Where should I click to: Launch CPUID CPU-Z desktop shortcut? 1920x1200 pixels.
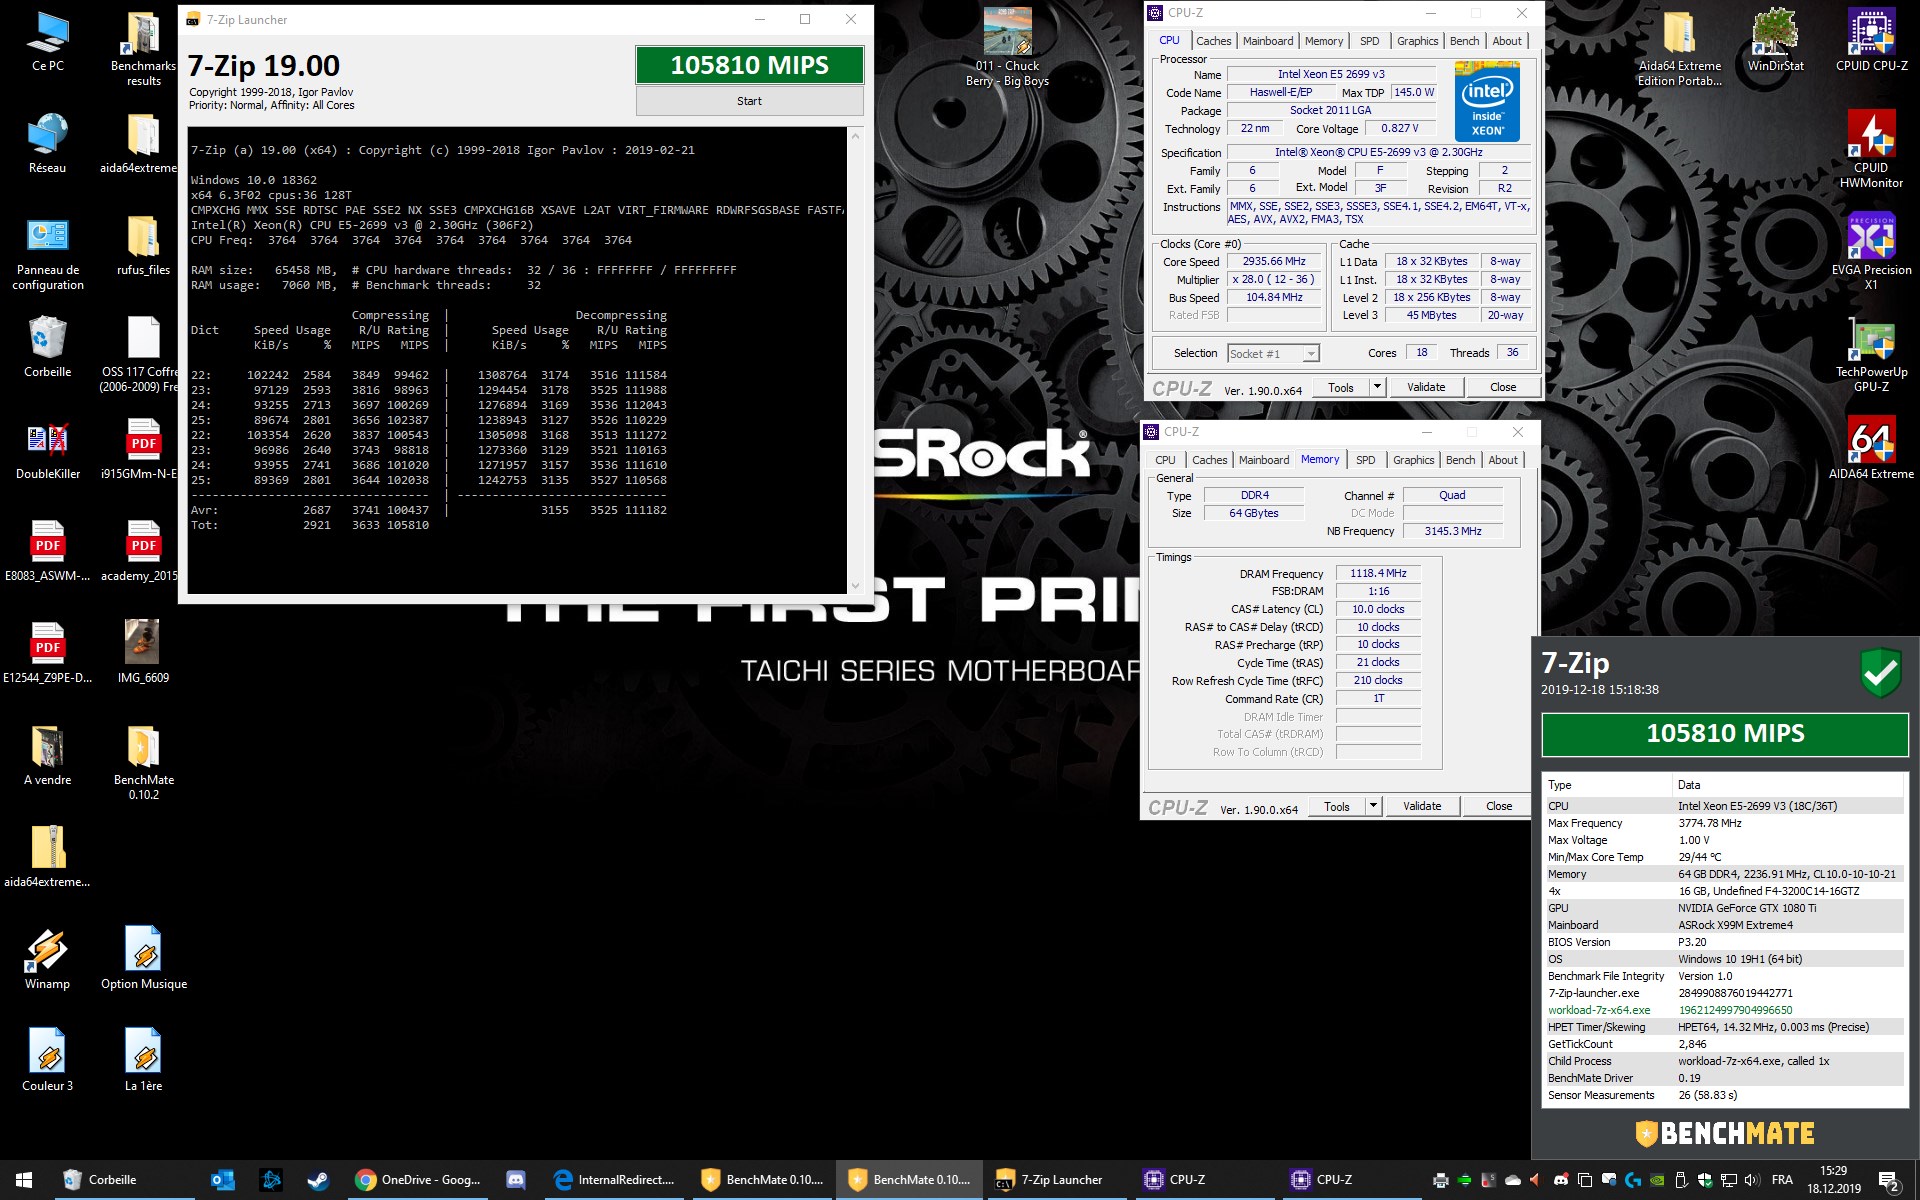click(x=1871, y=42)
